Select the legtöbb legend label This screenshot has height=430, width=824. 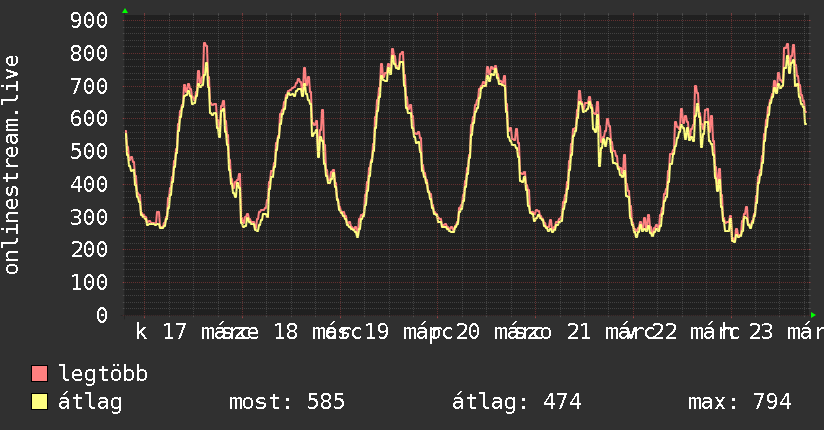coord(103,374)
